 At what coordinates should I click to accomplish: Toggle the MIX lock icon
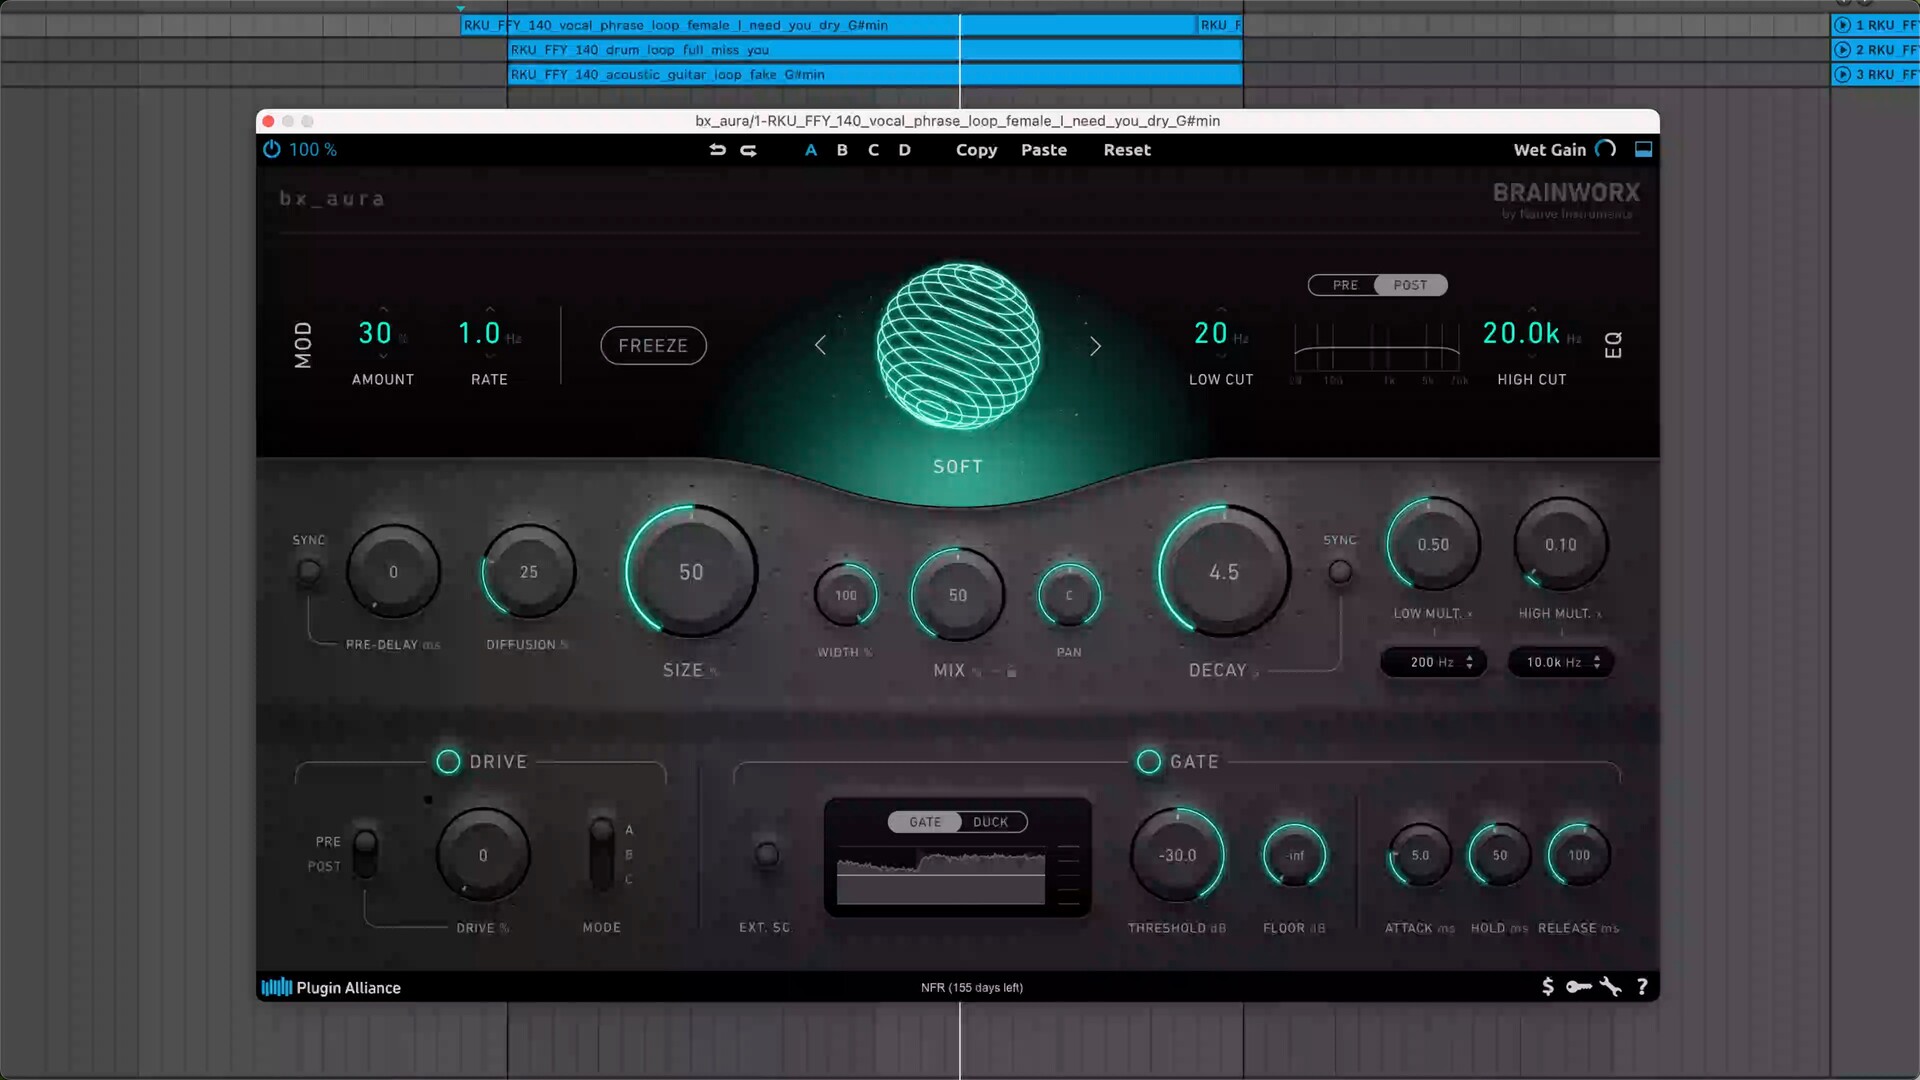click(1011, 672)
